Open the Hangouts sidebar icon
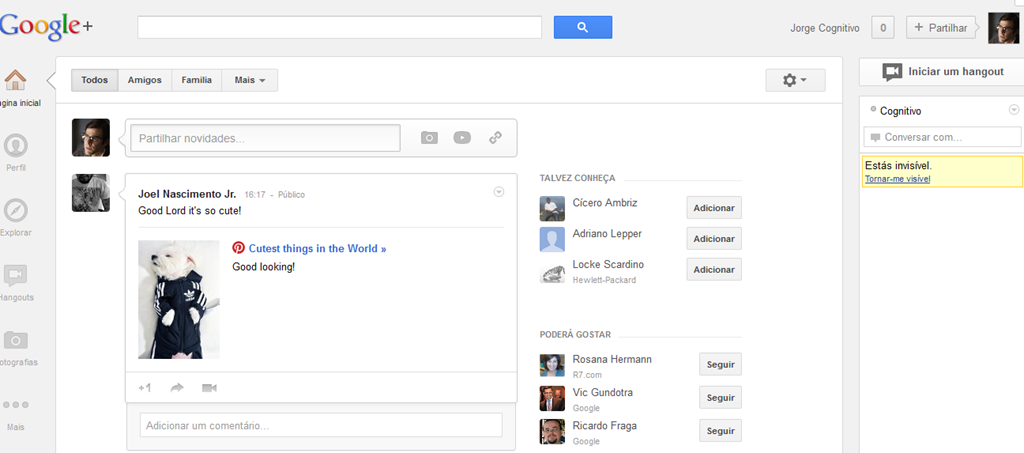The height and width of the screenshot is (453, 1024). (x=15, y=275)
